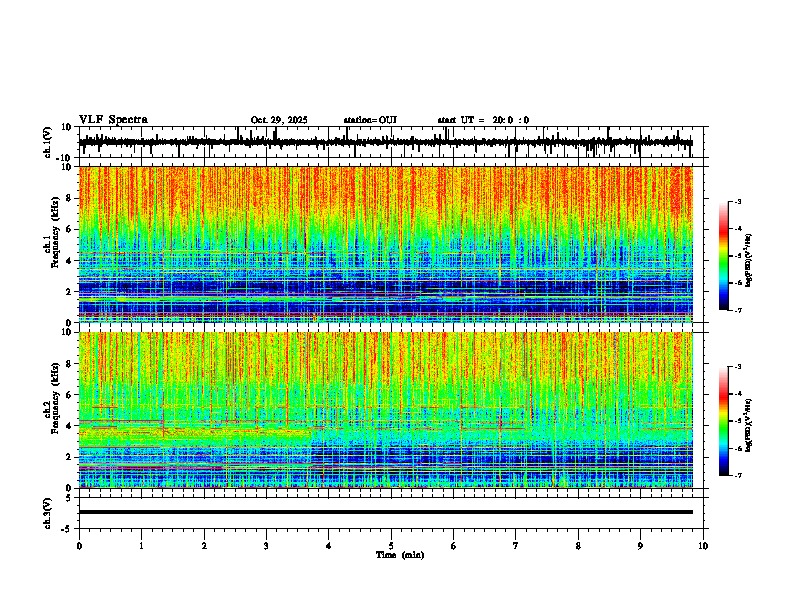Click inside the ch.1 spectrogram panel

pos(385,244)
